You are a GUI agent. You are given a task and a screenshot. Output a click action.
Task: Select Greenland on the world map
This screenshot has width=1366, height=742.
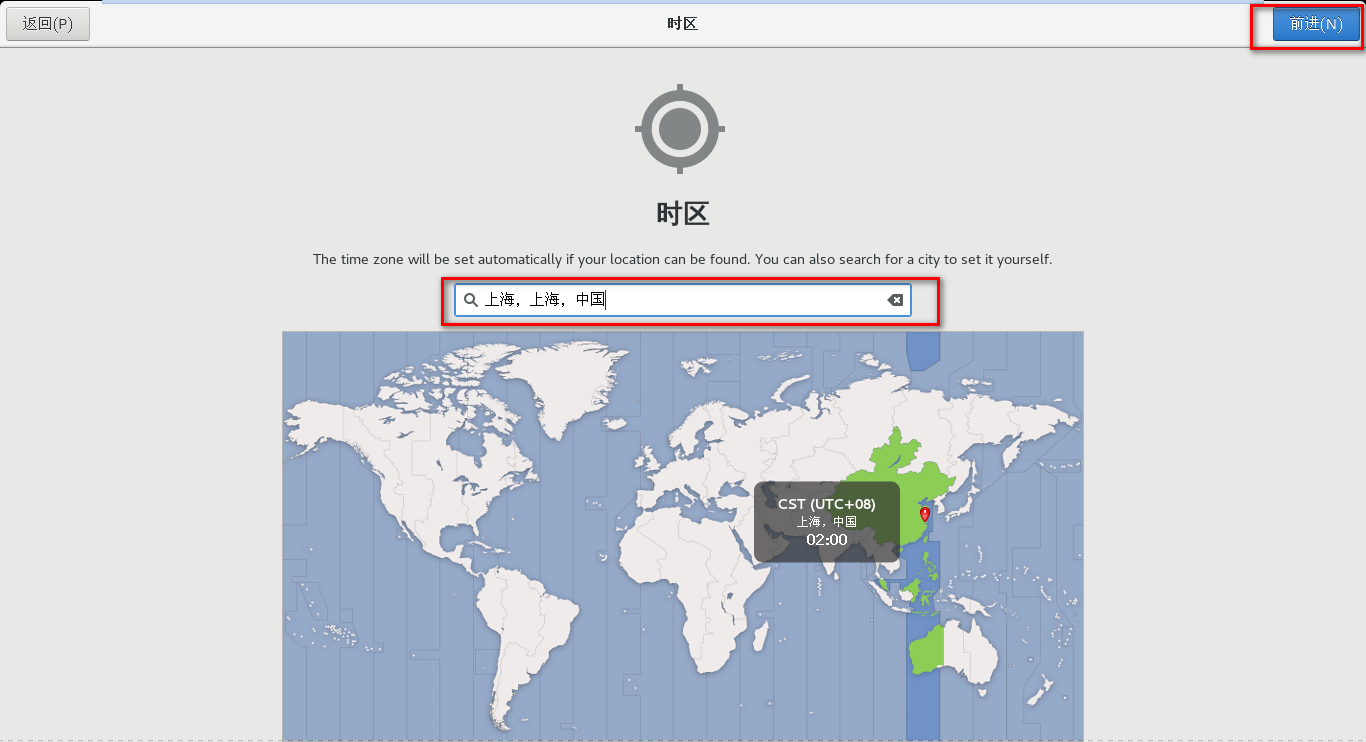coord(580,385)
